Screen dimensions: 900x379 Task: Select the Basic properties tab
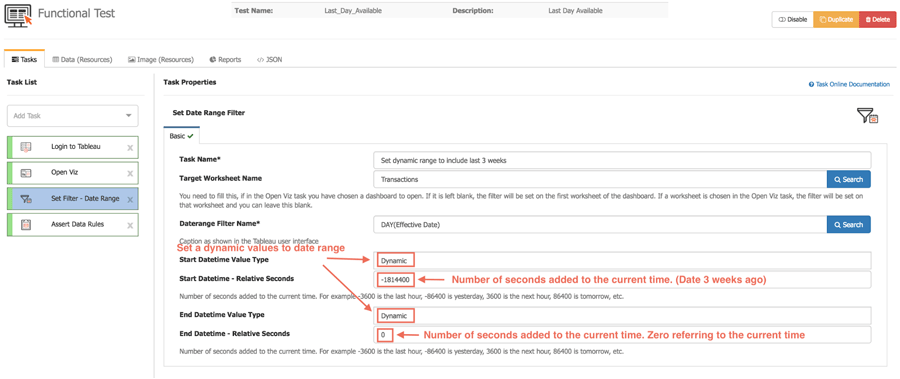(181, 136)
